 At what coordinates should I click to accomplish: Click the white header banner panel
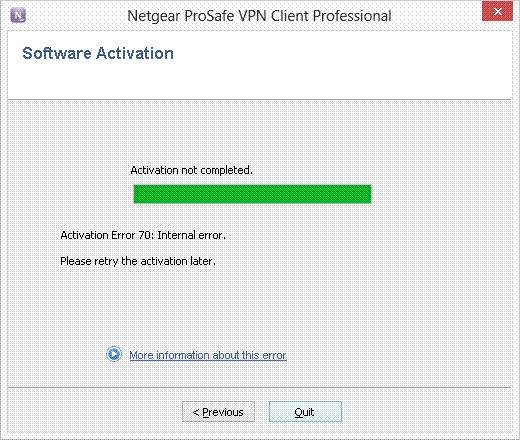259,65
